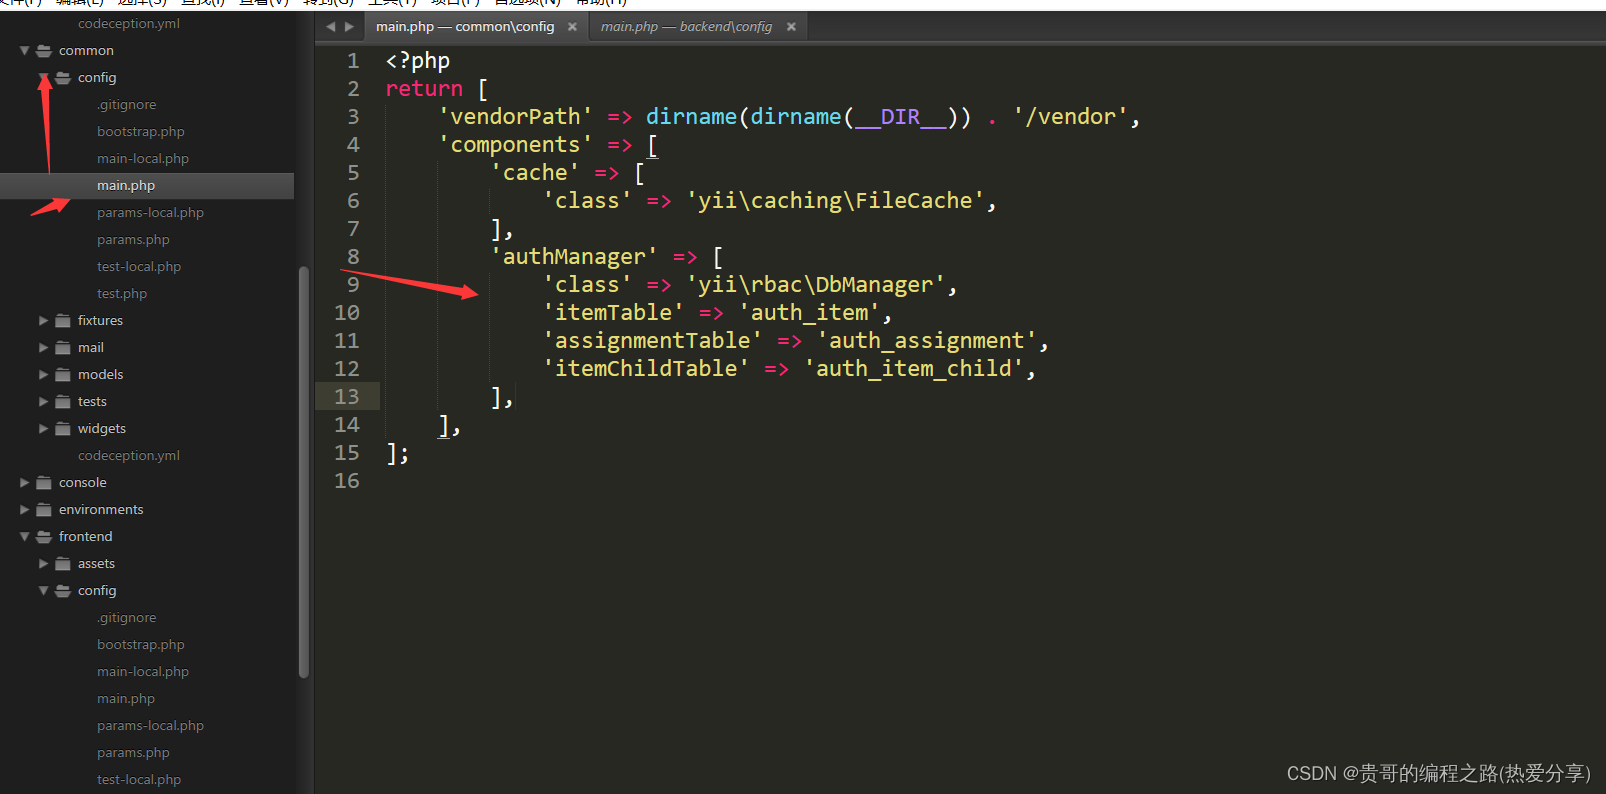Open params-local.php under common config
The image size is (1606, 794).
click(x=150, y=213)
